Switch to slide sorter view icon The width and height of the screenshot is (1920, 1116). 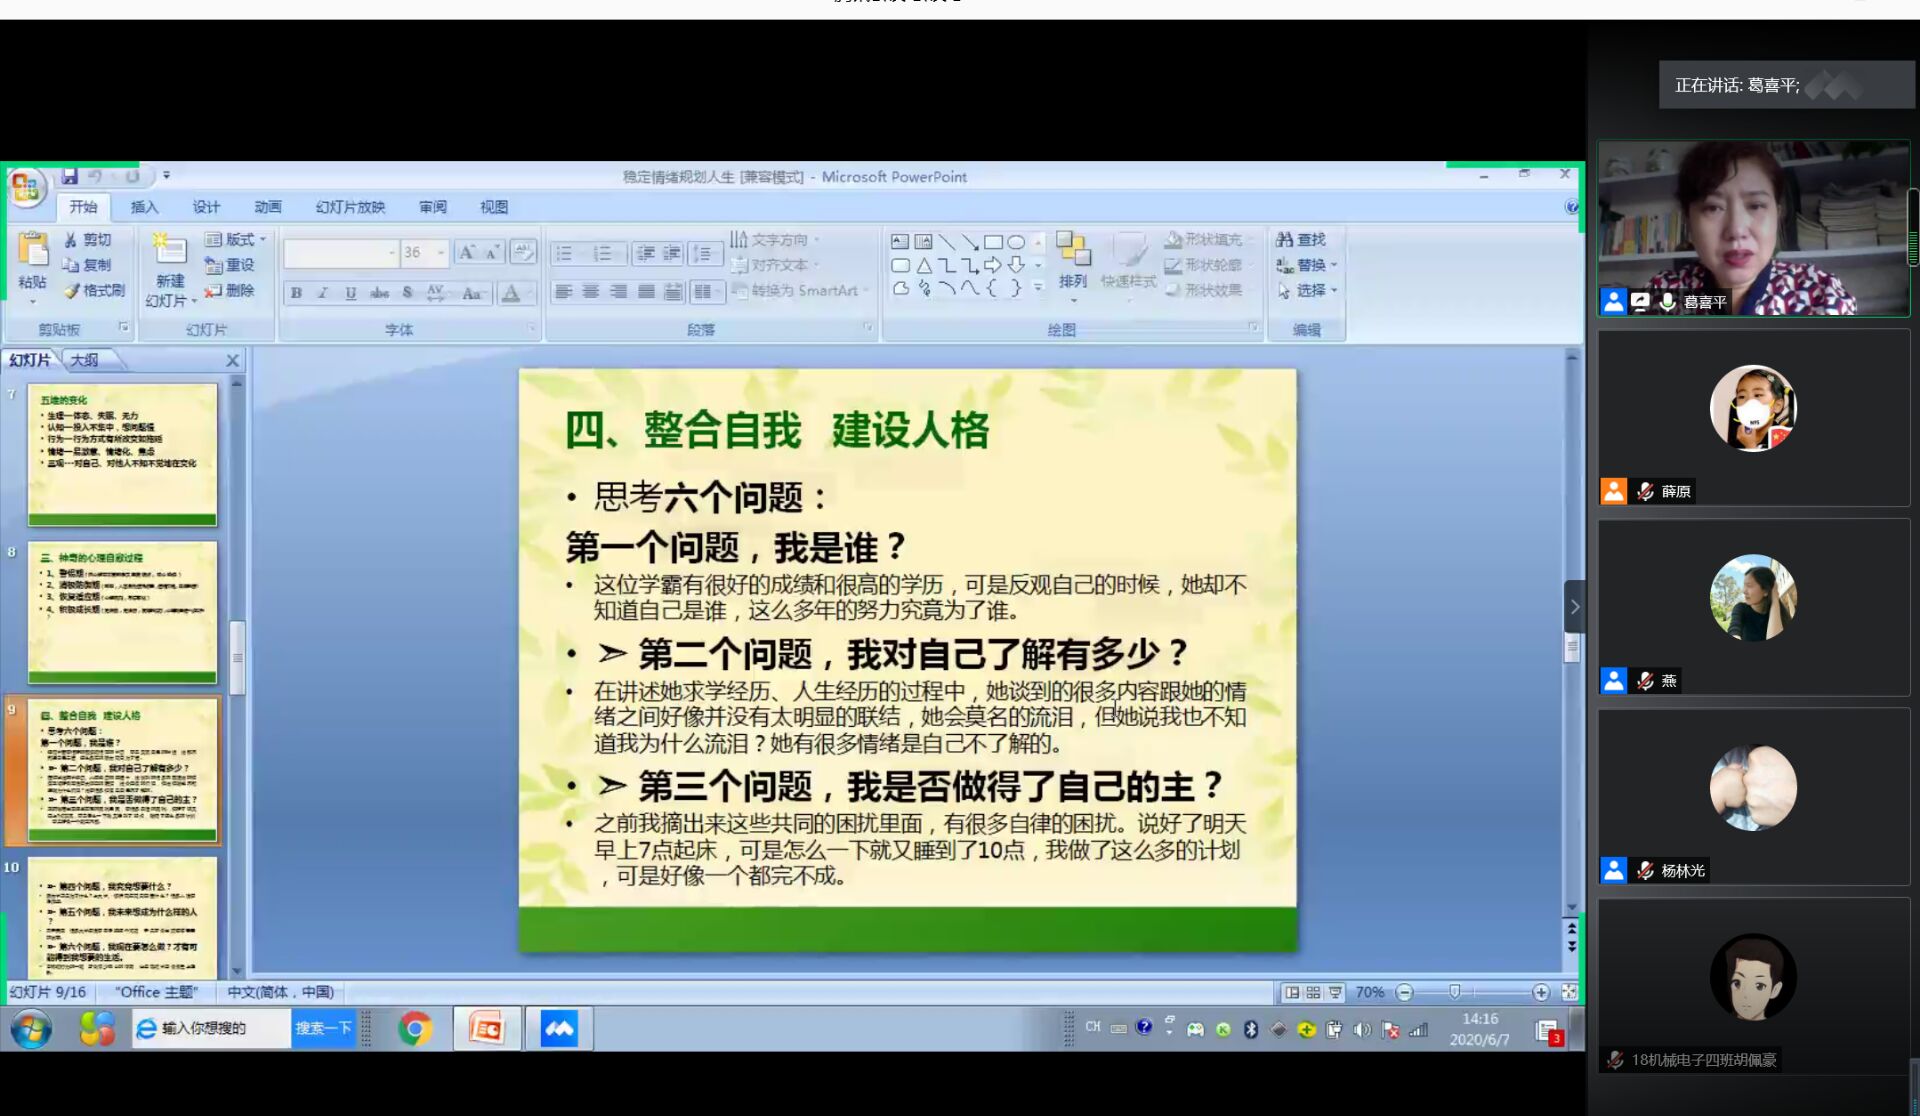click(1313, 992)
